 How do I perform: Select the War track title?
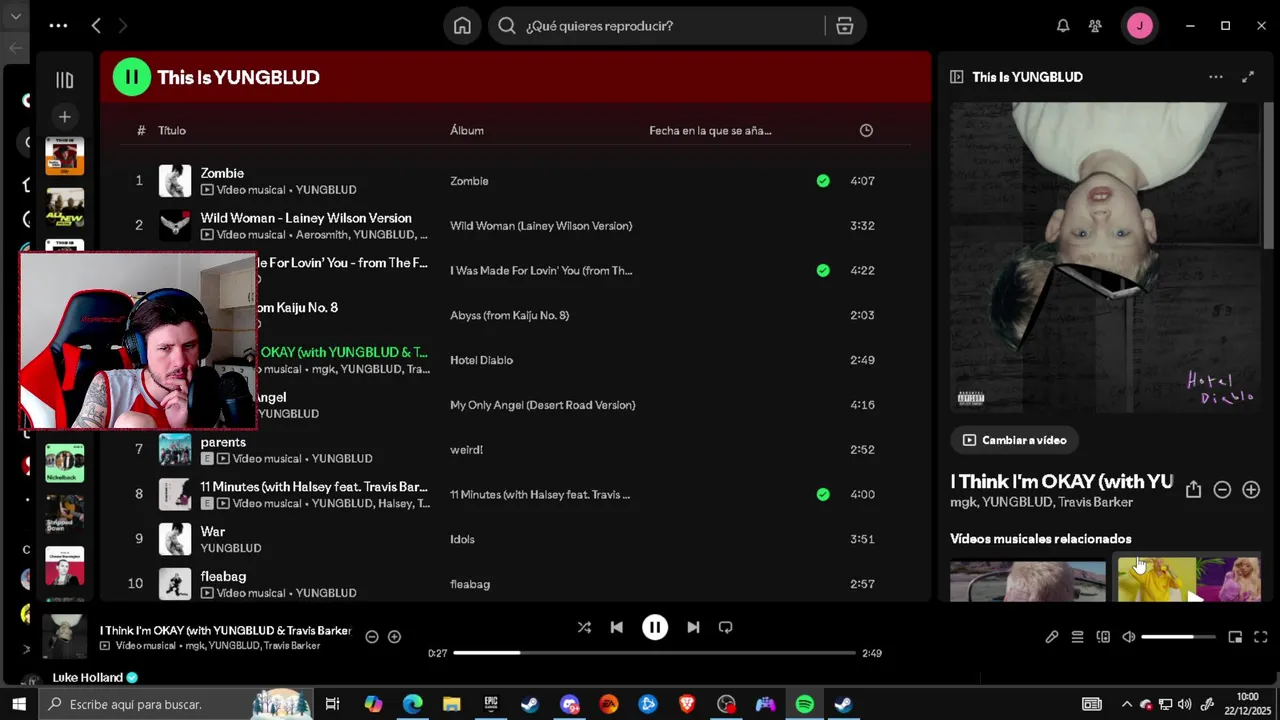click(x=213, y=532)
